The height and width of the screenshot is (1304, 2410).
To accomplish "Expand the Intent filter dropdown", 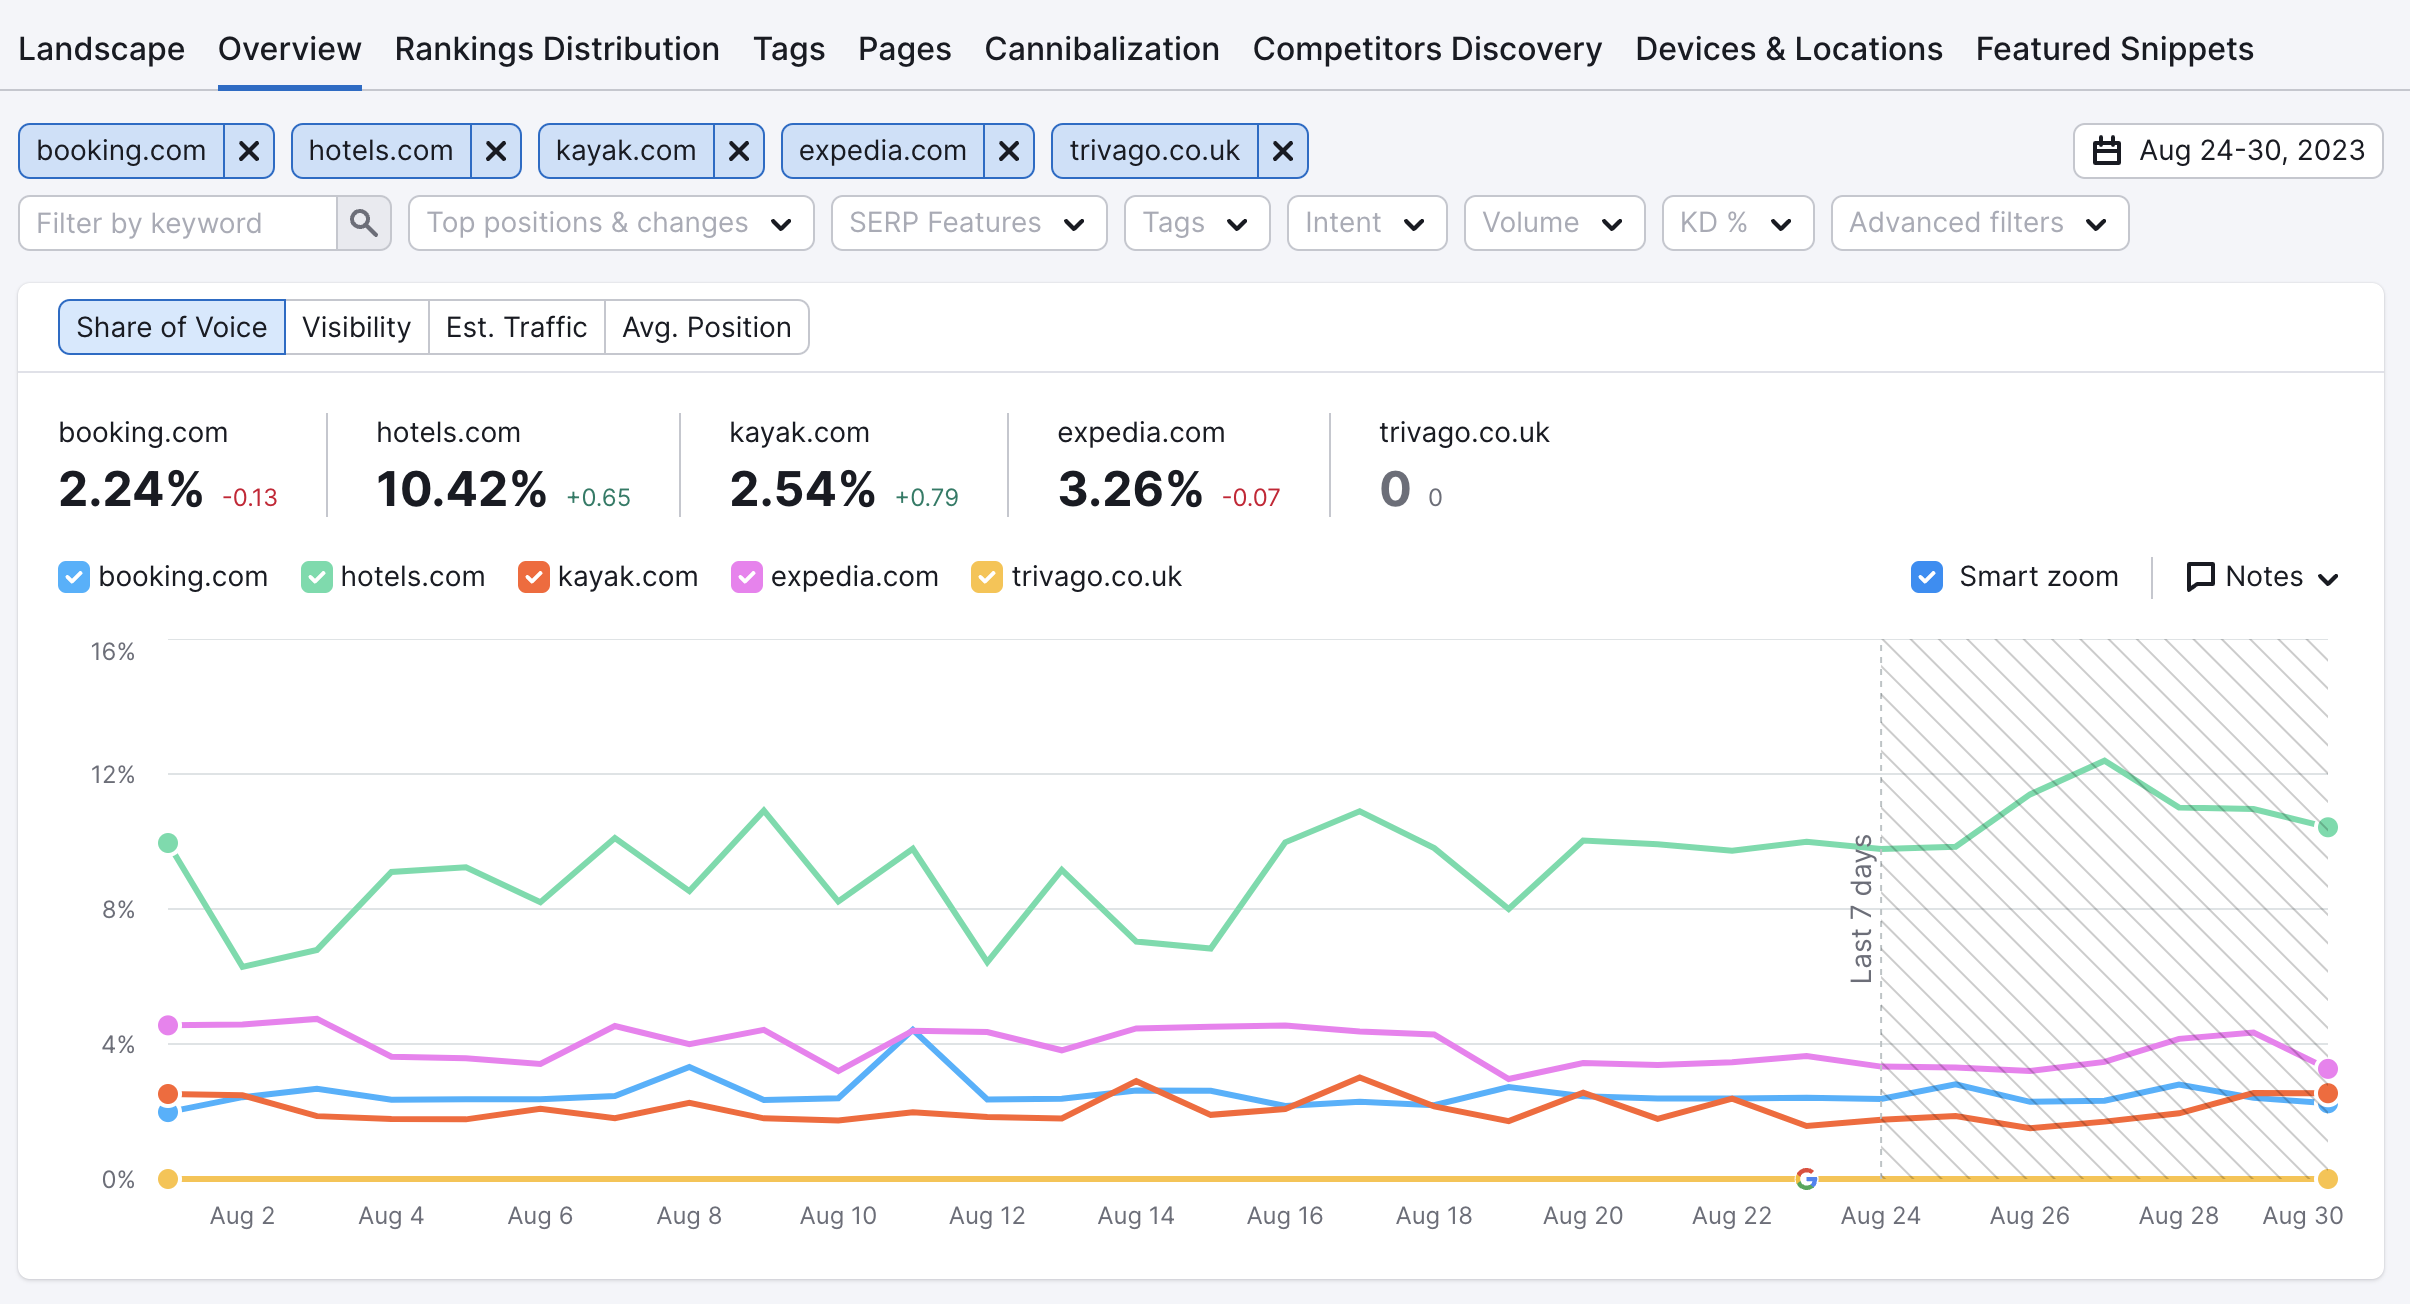I will coord(1365,223).
